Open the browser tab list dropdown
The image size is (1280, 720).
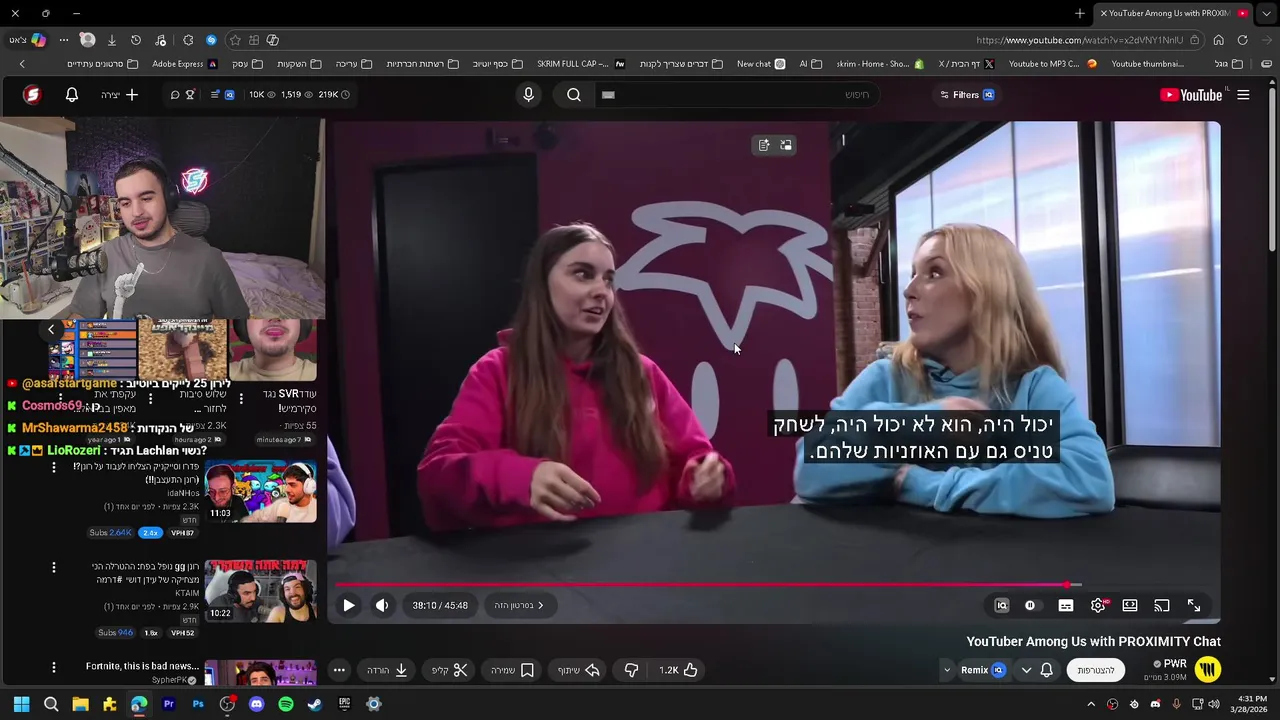click(1265, 13)
